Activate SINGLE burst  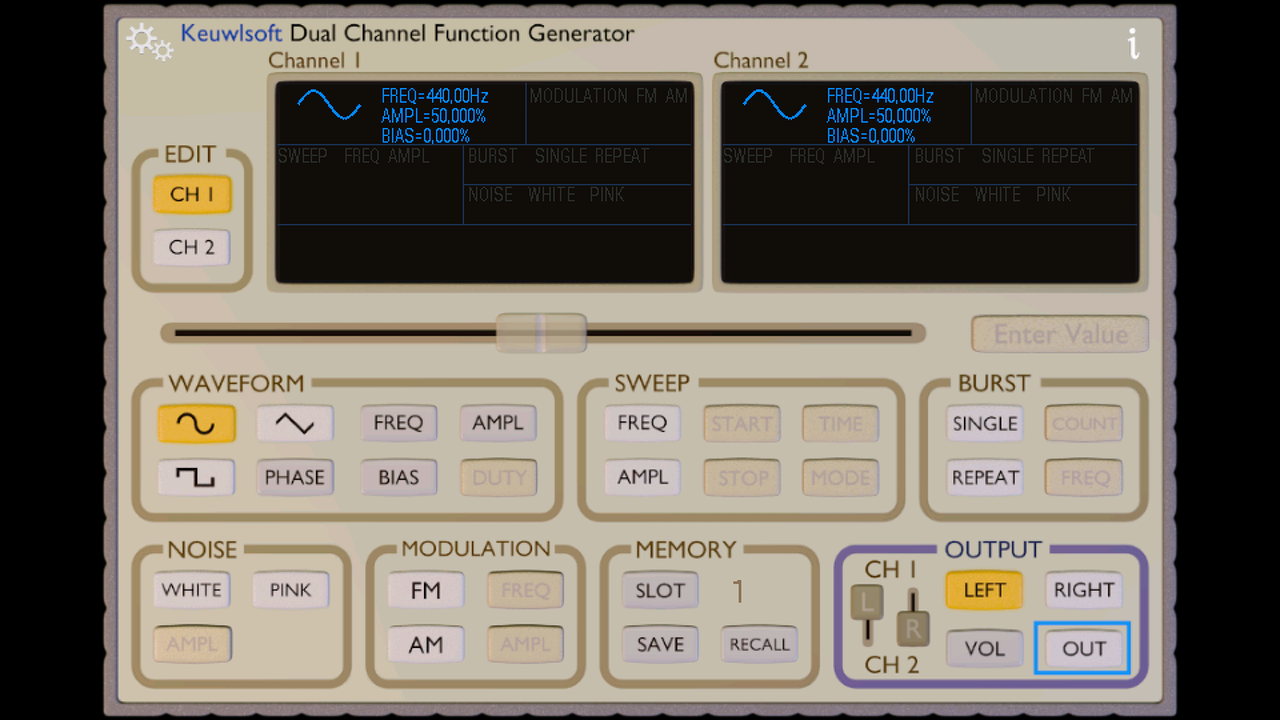985,424
